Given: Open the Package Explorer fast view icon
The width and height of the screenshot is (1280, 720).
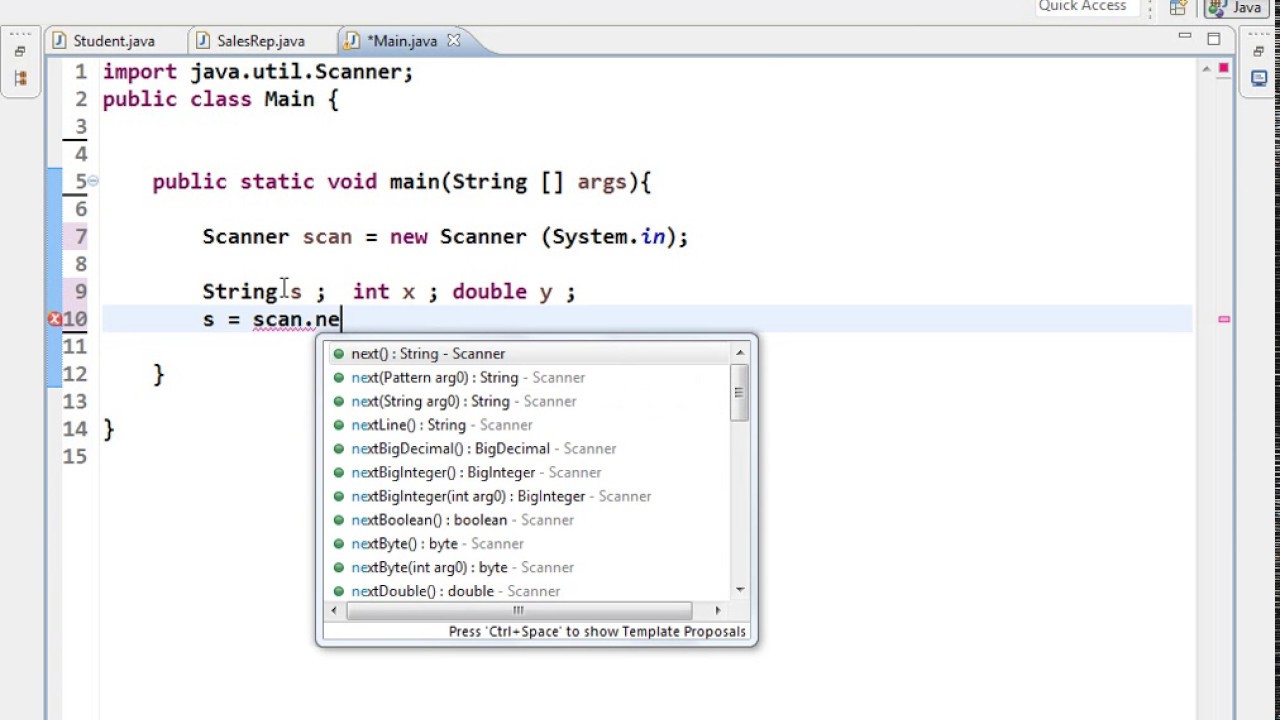Looking at the screenshot, I should point(20,77).
